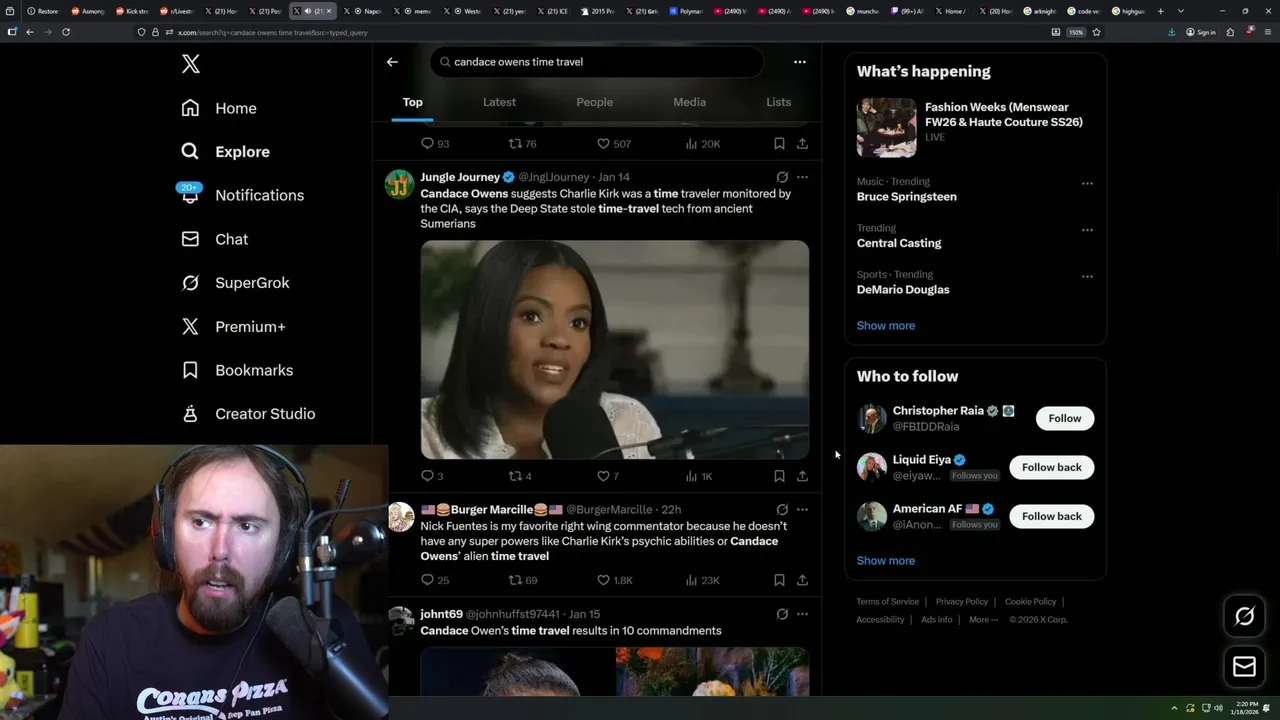Image resolution: width=1280 pixels, height=720 pixels.
Task: Switch to the Media tab
Action: 689,102
